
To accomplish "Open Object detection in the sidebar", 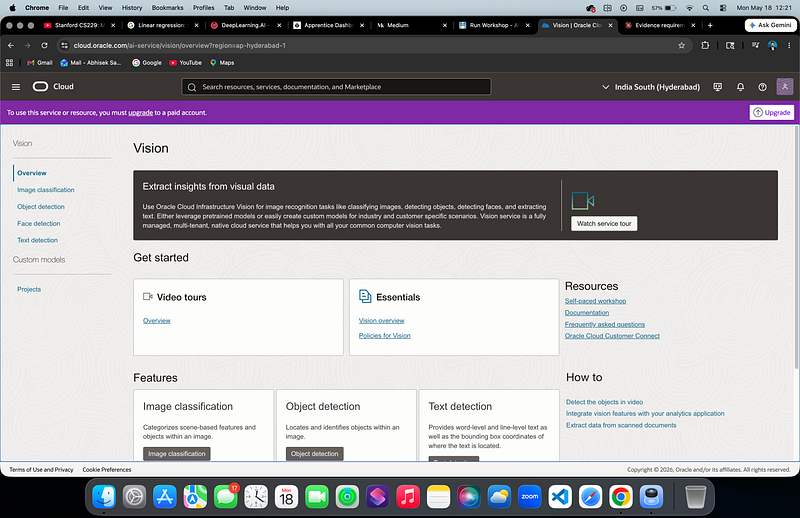I will coord(41,207).
